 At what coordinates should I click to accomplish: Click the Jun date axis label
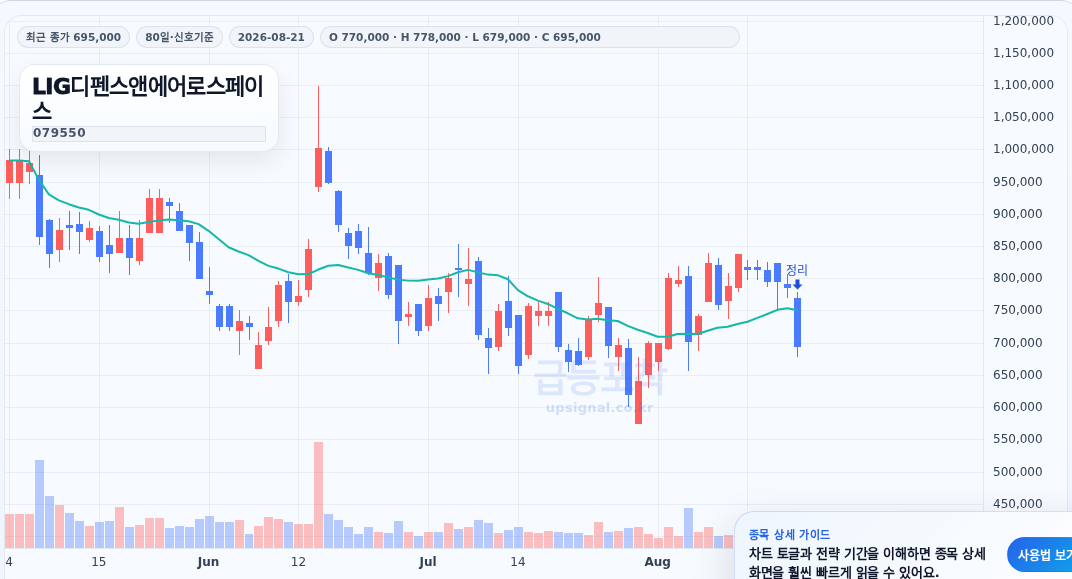coord(208,562)
